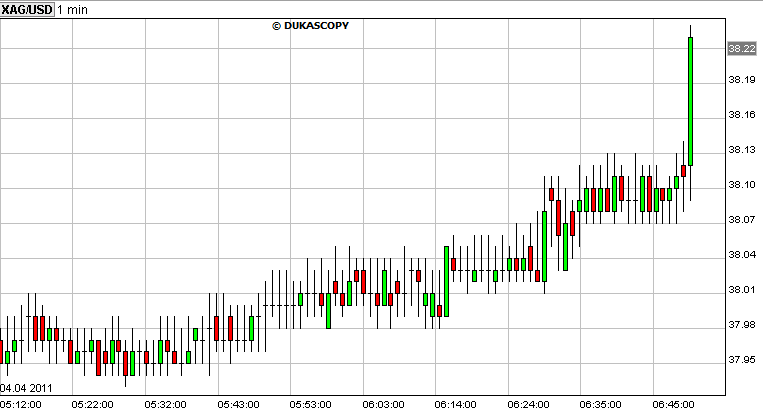Click the 37.98 price axis label
Screen dimensions: 763x413
pyautogui.click(x=742, y=324)
